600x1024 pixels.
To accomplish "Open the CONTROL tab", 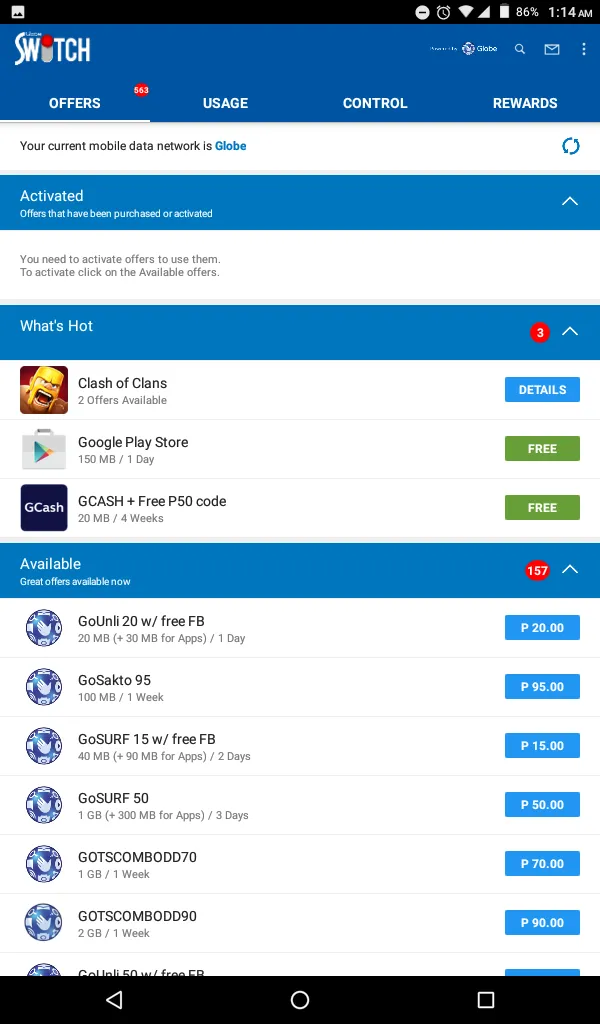I will 375,103.
